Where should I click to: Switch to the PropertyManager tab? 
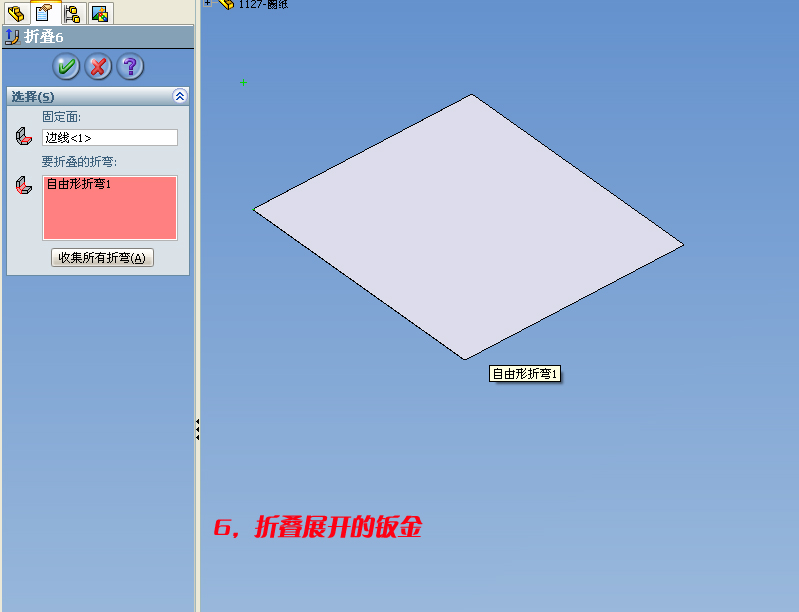45,13
